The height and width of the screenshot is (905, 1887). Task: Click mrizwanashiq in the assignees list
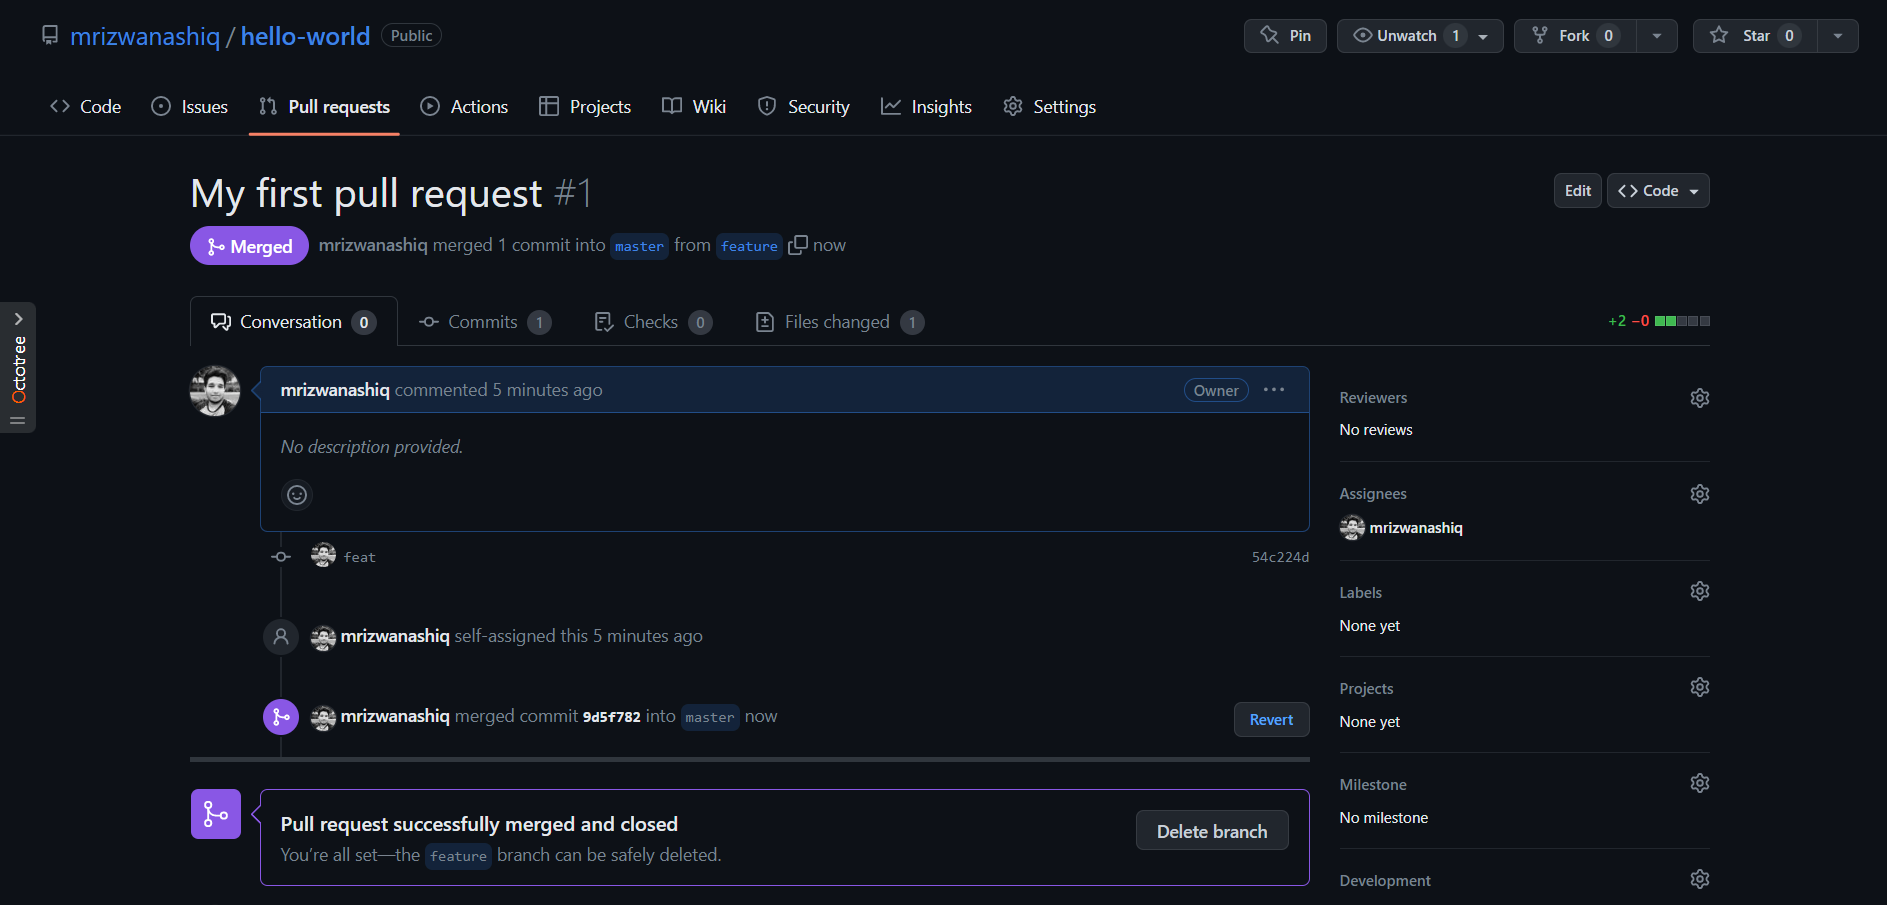pyautogui.click(x=1416, y=528)
